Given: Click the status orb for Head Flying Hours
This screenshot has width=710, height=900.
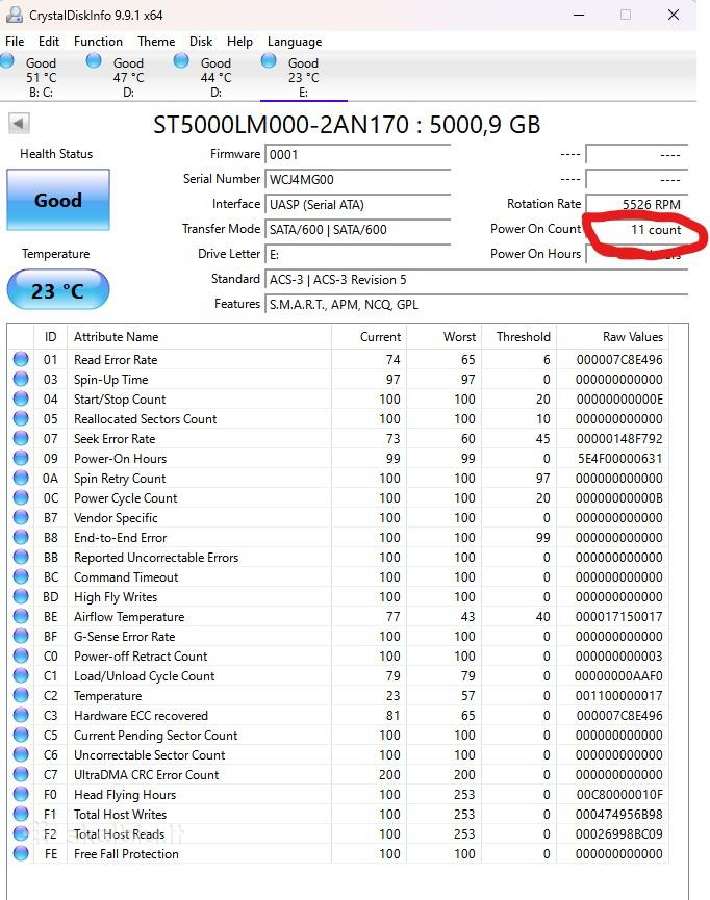Looking at the screenshot, I should tap(21, 794).
